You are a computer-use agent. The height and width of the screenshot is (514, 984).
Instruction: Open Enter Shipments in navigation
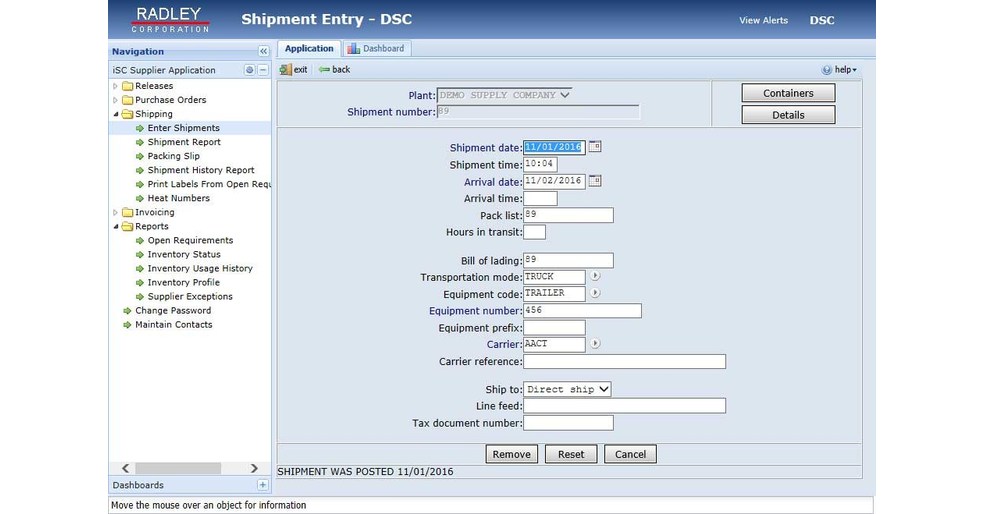coord(183,128)
